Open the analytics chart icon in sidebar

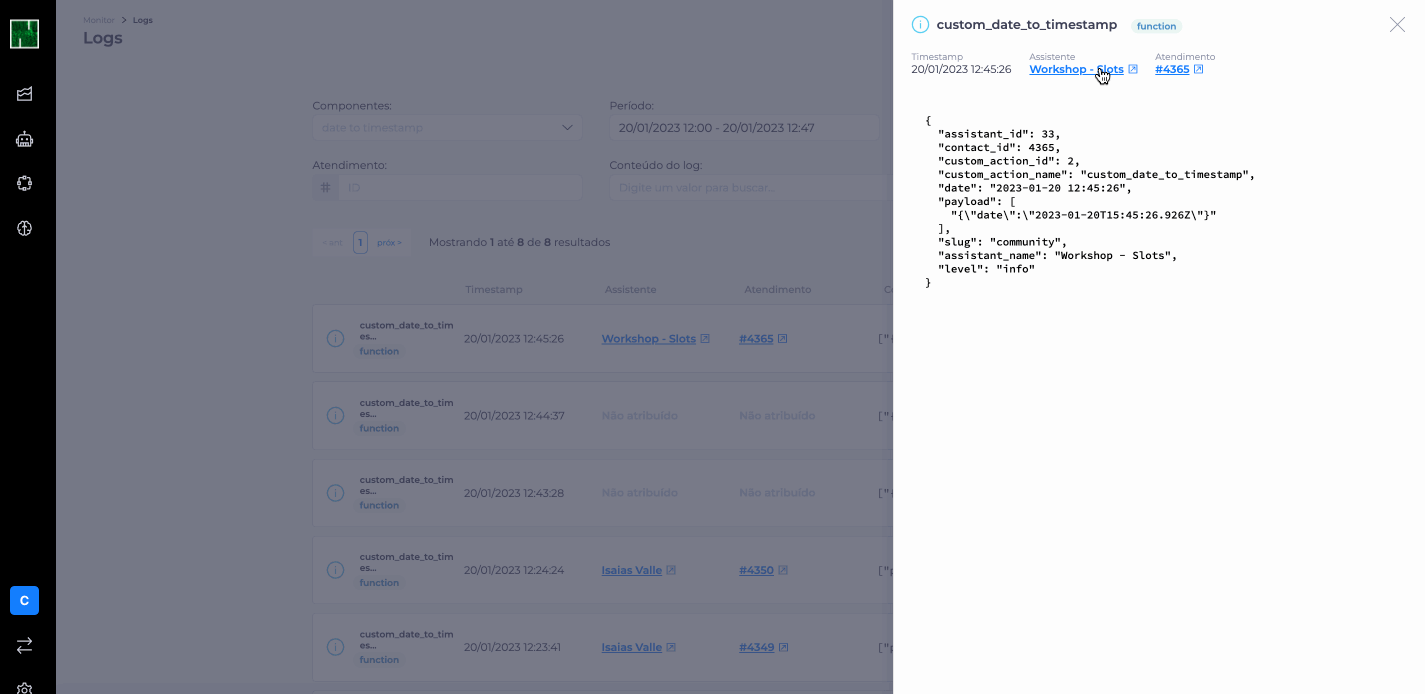click(25, 94)
